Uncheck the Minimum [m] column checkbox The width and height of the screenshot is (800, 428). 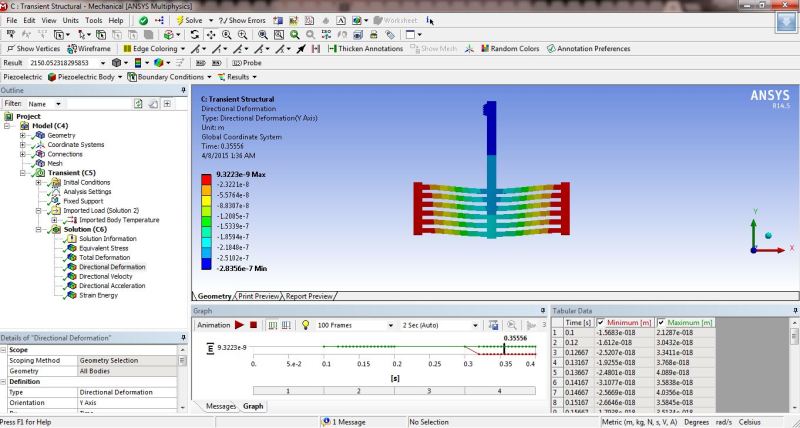pyautogui.click(x=600, y=323)
